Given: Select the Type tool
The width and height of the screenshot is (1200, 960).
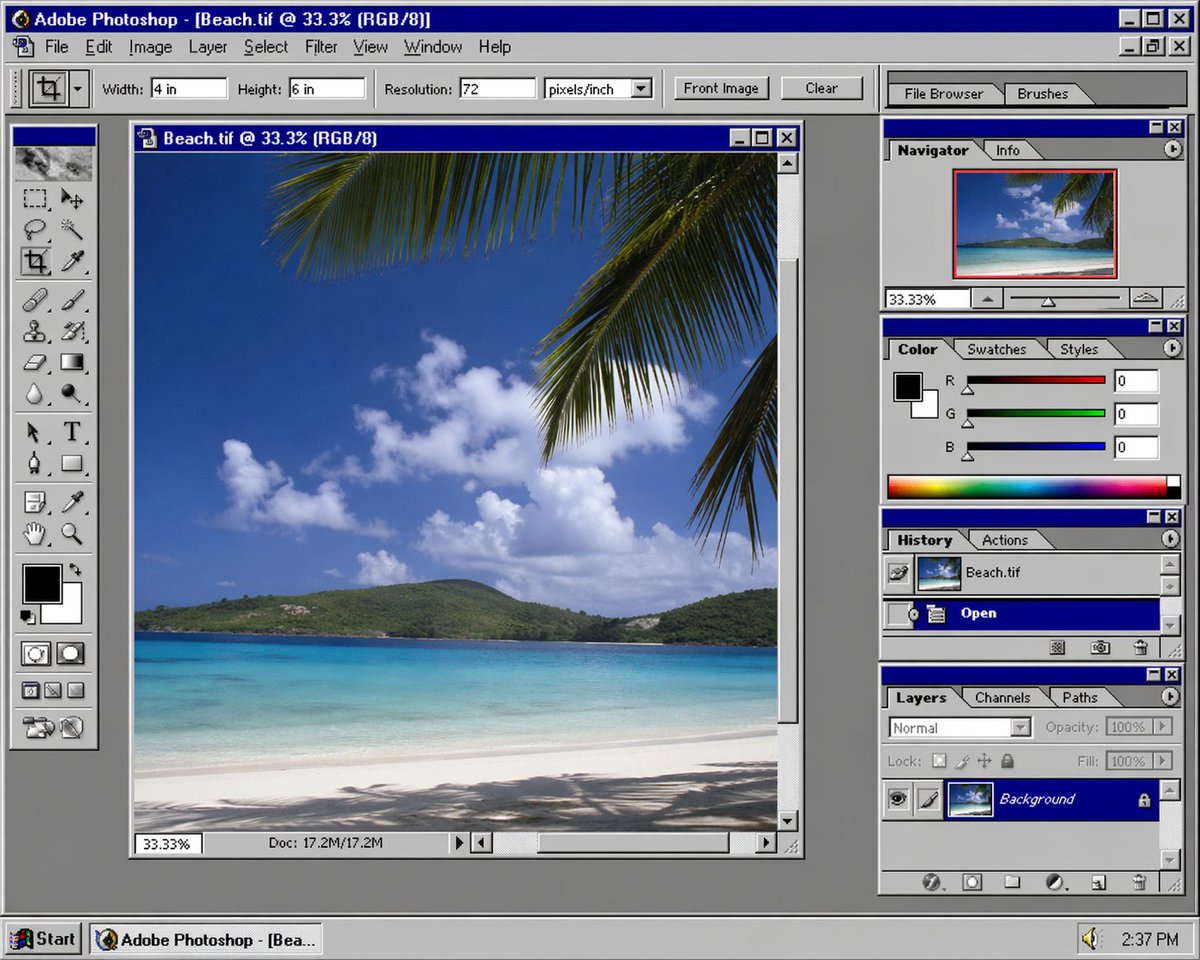Looking at the screenshot, I should point(72,432).
